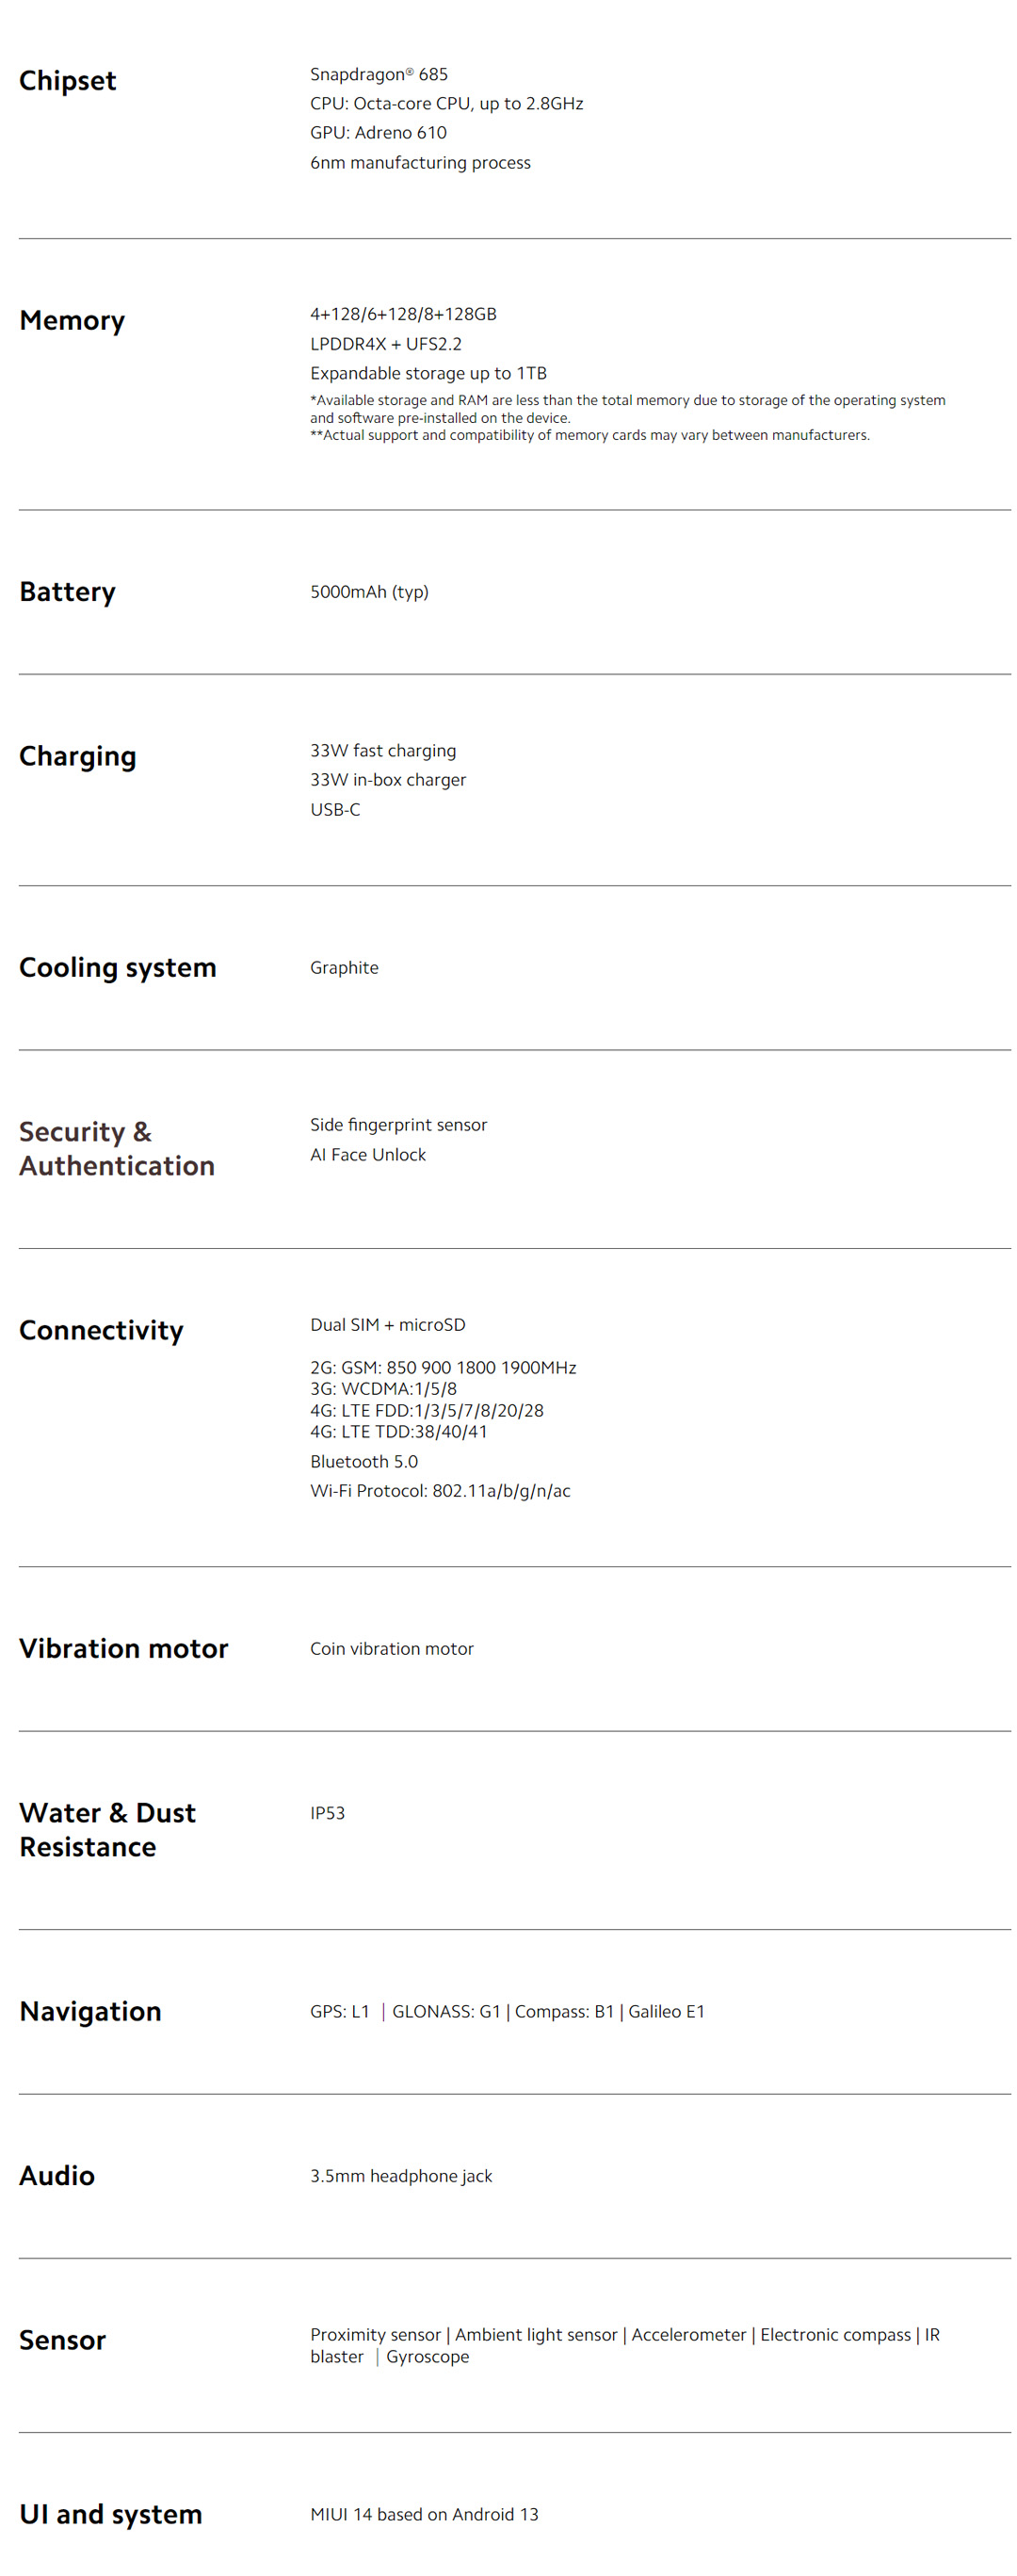Click the 3.5mm headphone jack text
This screenshot has height=2576, width=1017.
pos(400,2175)
